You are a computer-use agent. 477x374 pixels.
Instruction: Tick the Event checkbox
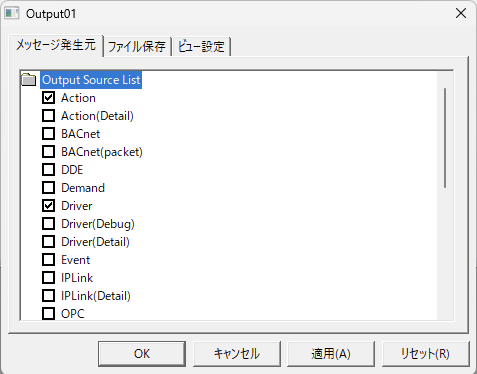click(x=49, y=260)
